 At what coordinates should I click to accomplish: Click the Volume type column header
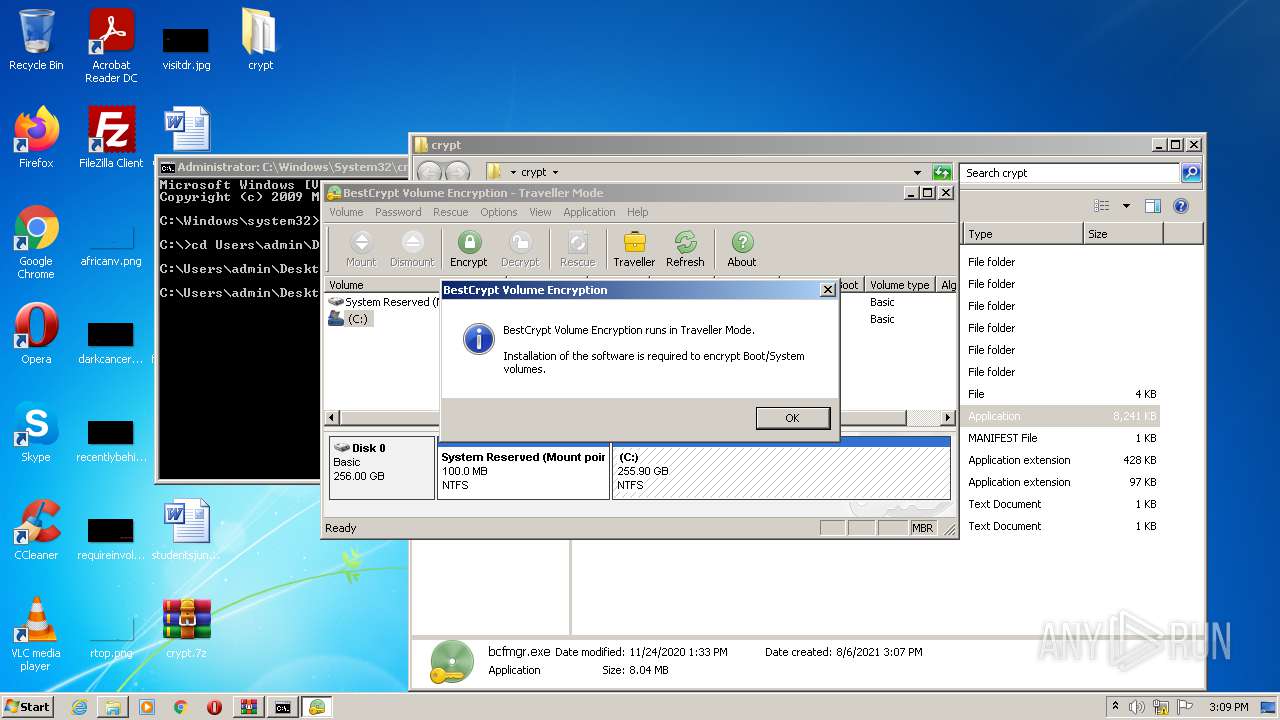(x=900, y=285)
